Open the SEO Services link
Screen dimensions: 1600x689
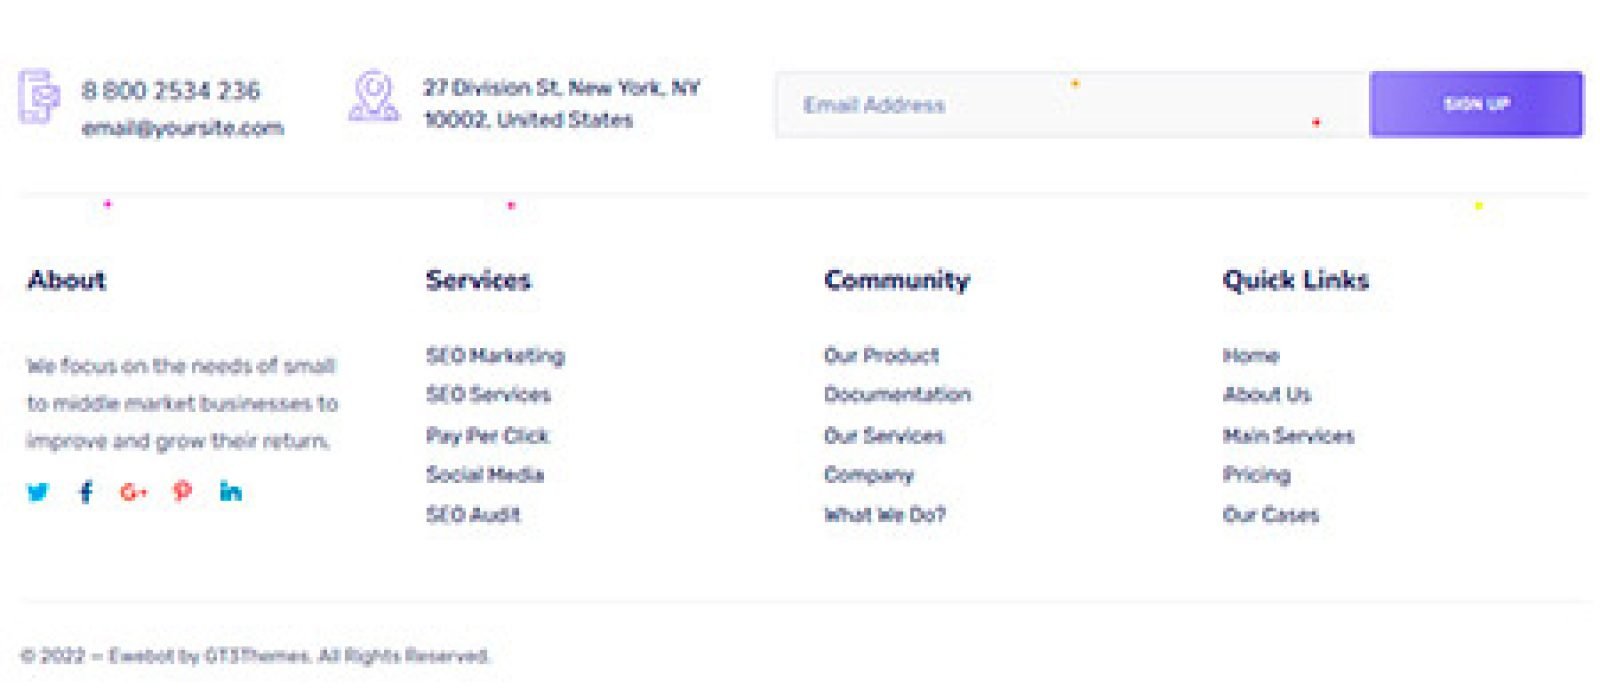488,394
